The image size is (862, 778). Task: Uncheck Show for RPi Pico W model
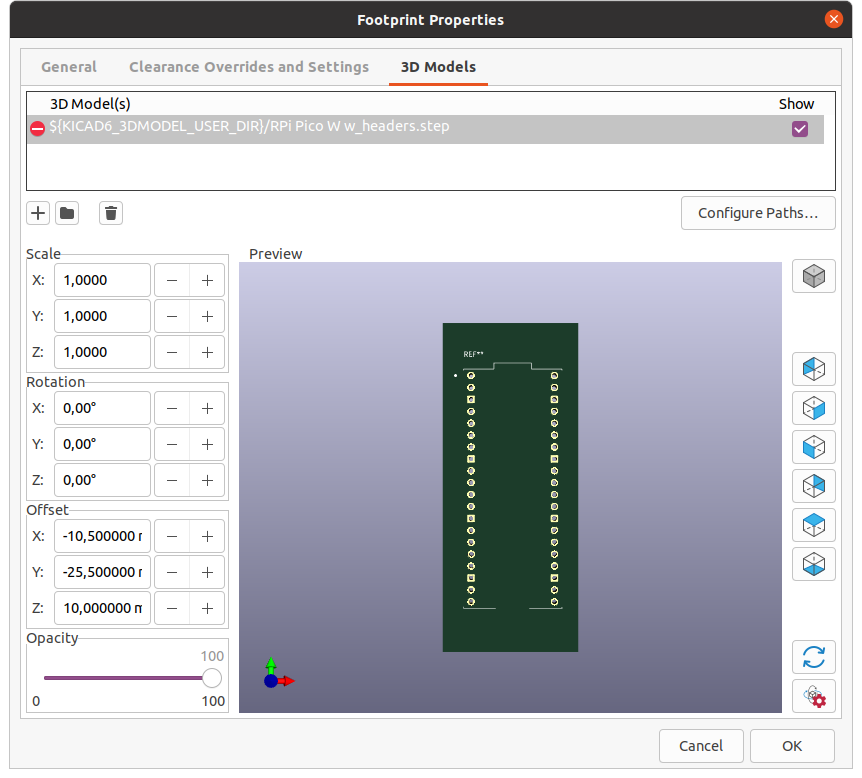click(x=799, y=128)
